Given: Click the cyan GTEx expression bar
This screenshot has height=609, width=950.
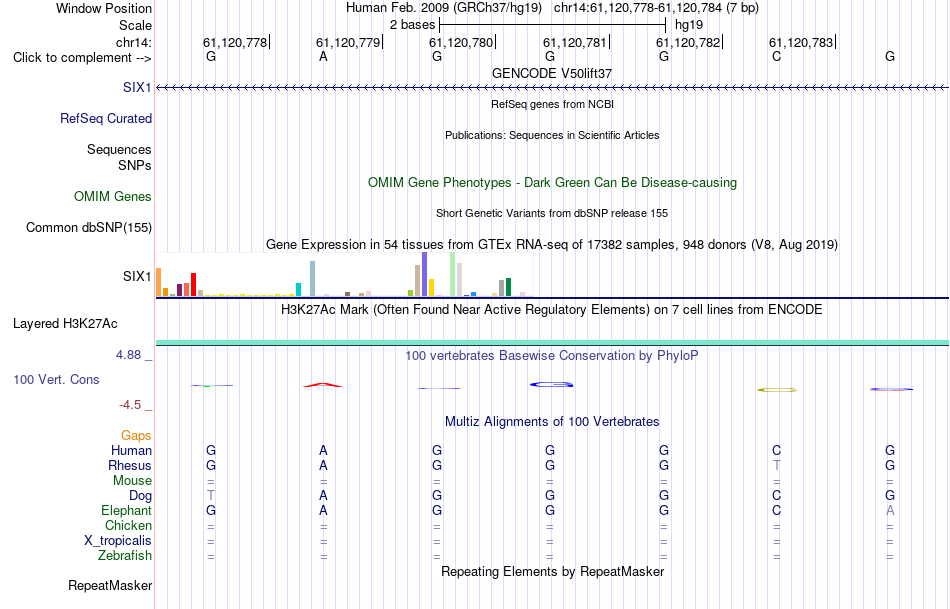Looking at the screenshot, I should 298,289.
